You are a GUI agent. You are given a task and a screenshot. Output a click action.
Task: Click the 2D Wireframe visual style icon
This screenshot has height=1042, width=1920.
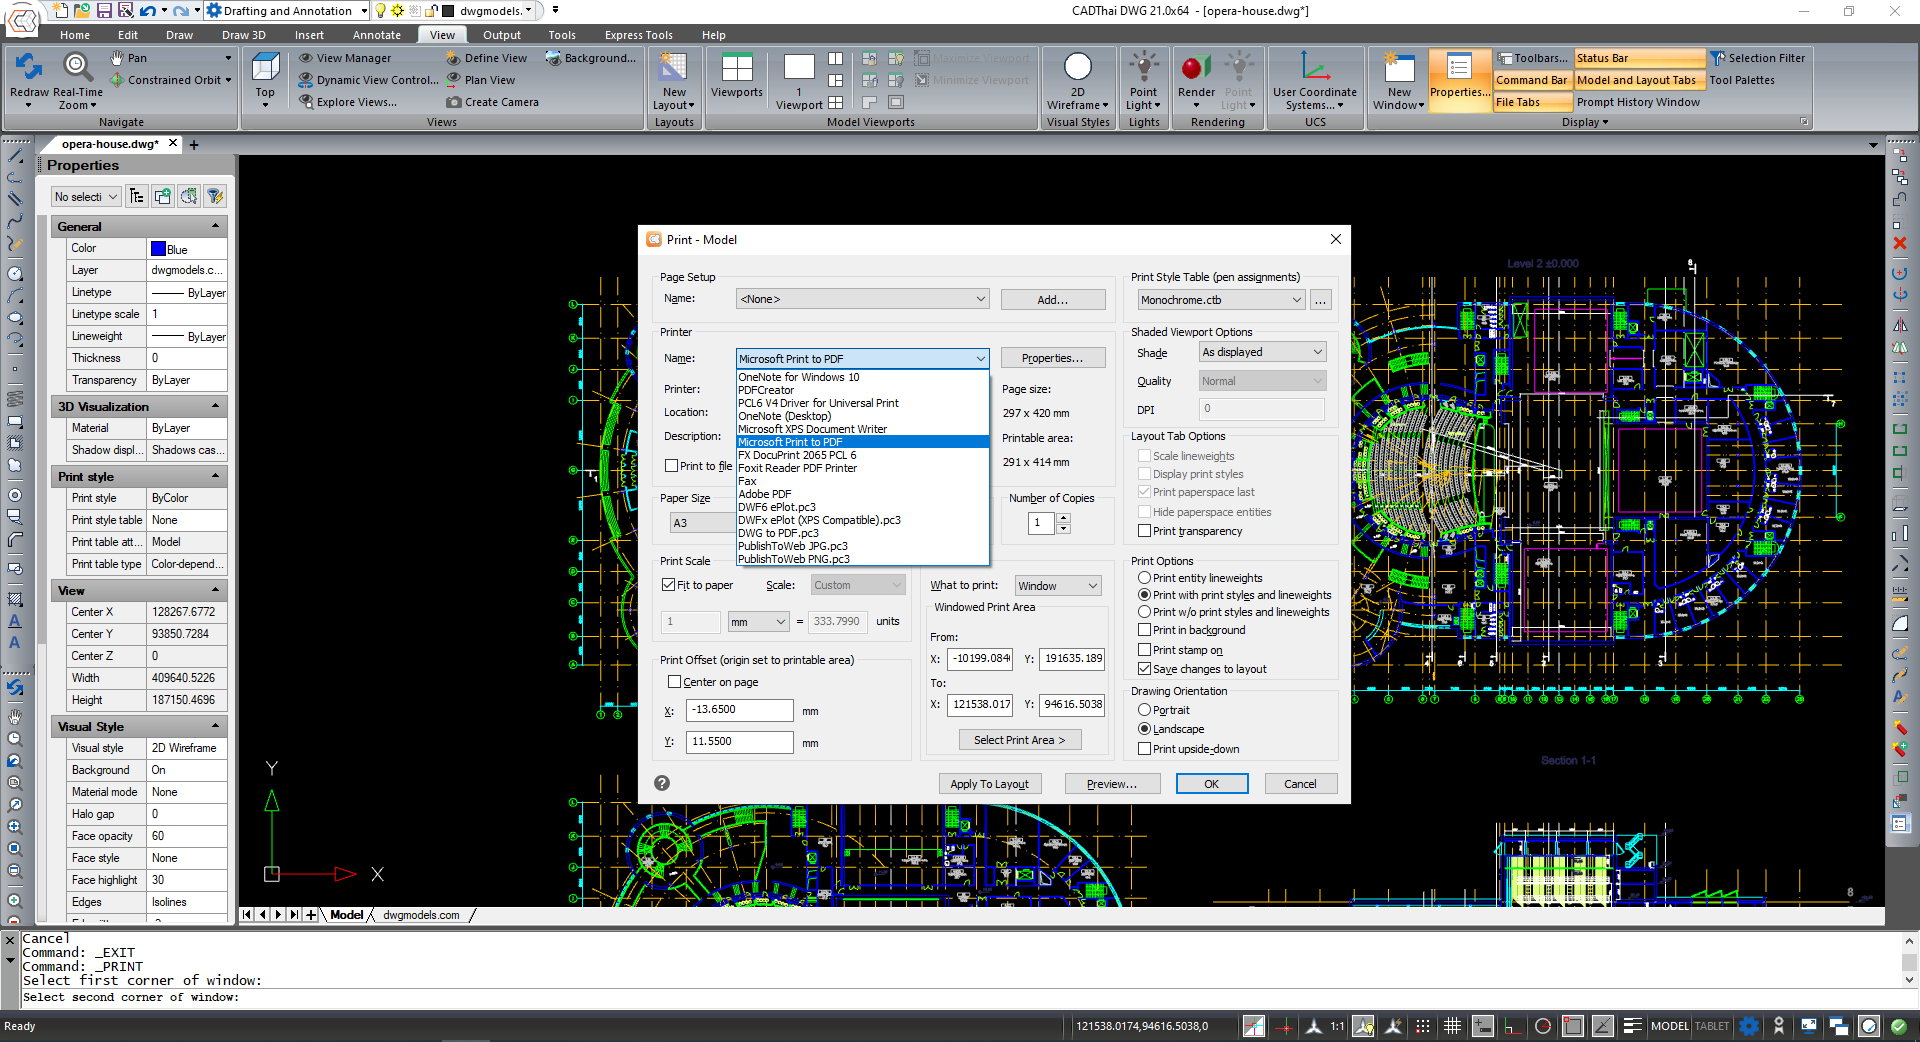tap(1078, 67)
